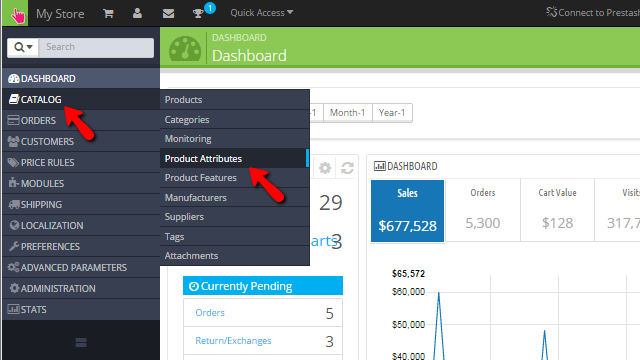
Task: Click the Dashboard sidebar gauge icon
Action: [x=14, y=78]
